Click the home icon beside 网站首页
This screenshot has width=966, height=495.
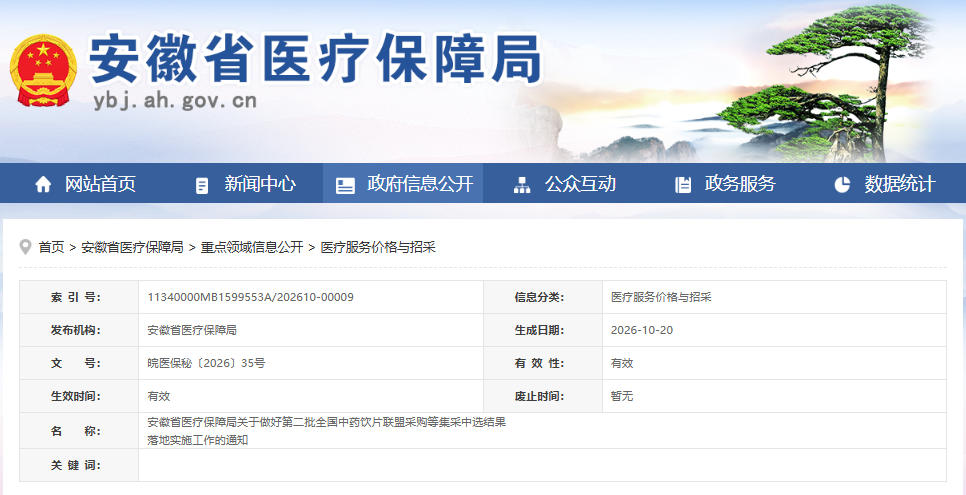[43, 184]
